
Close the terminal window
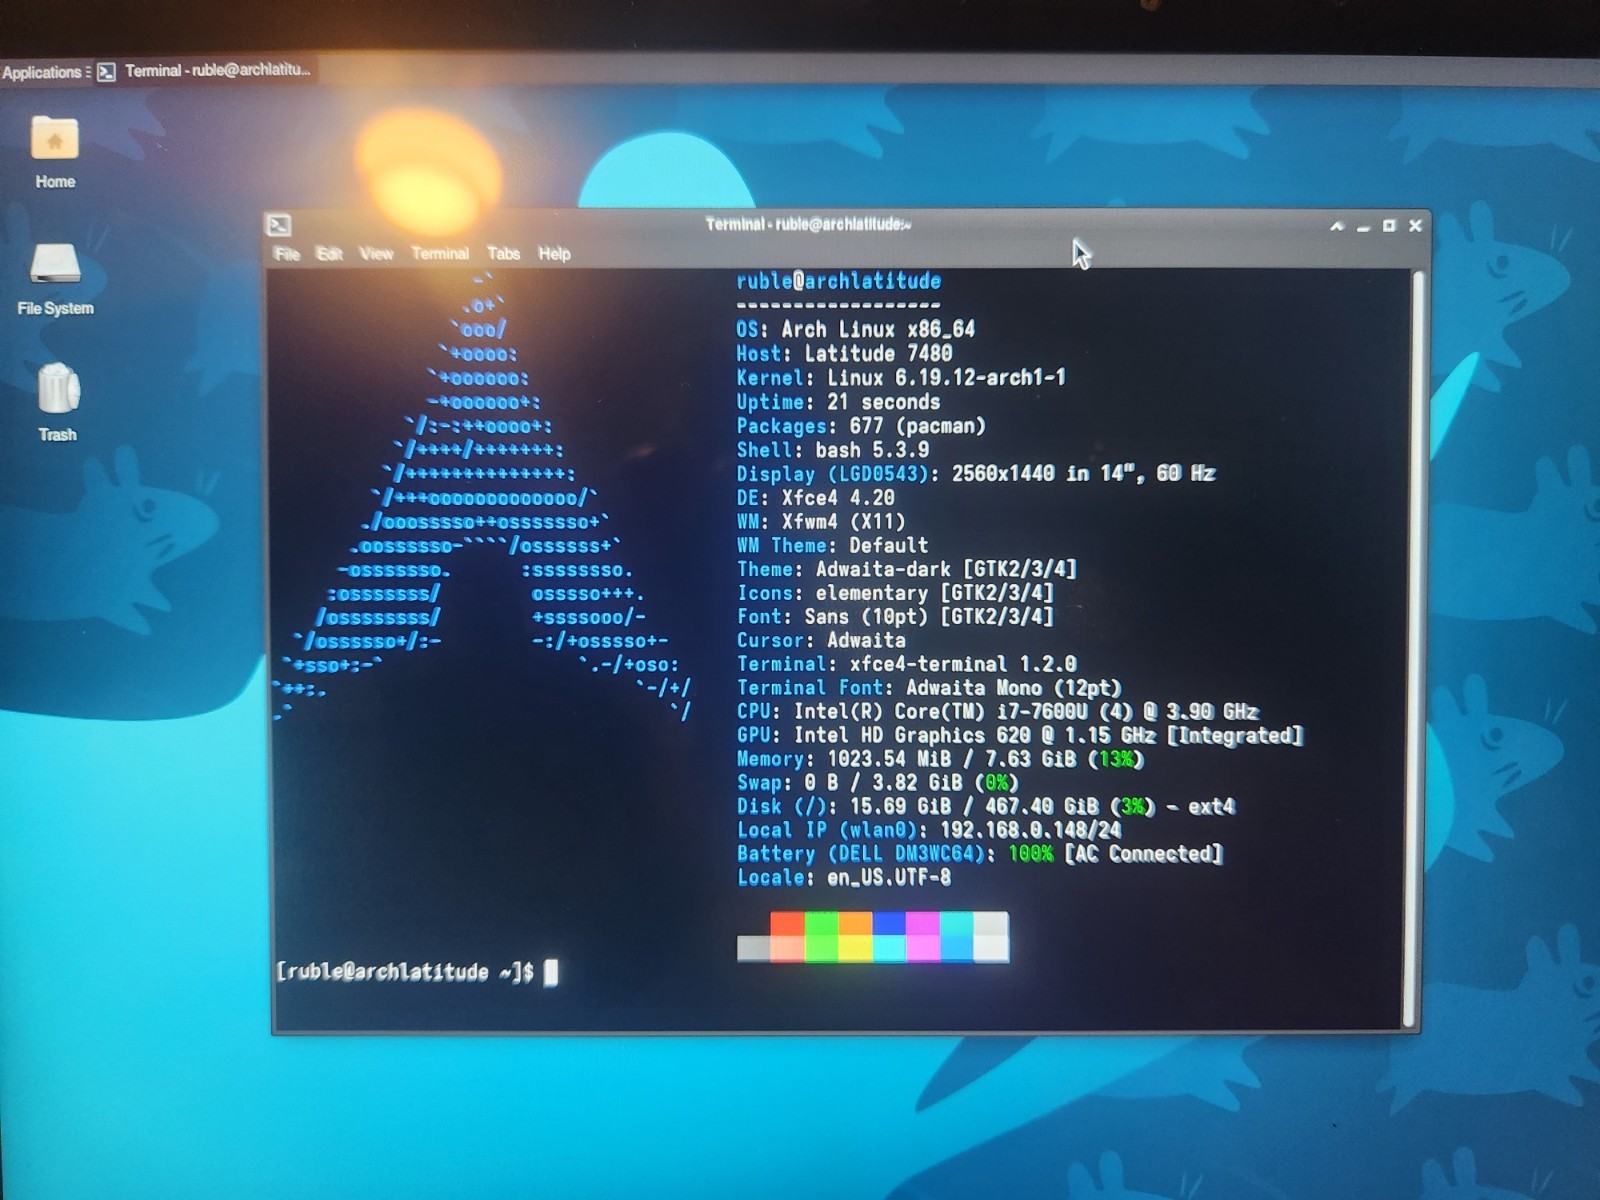[x=1415, y=226]
